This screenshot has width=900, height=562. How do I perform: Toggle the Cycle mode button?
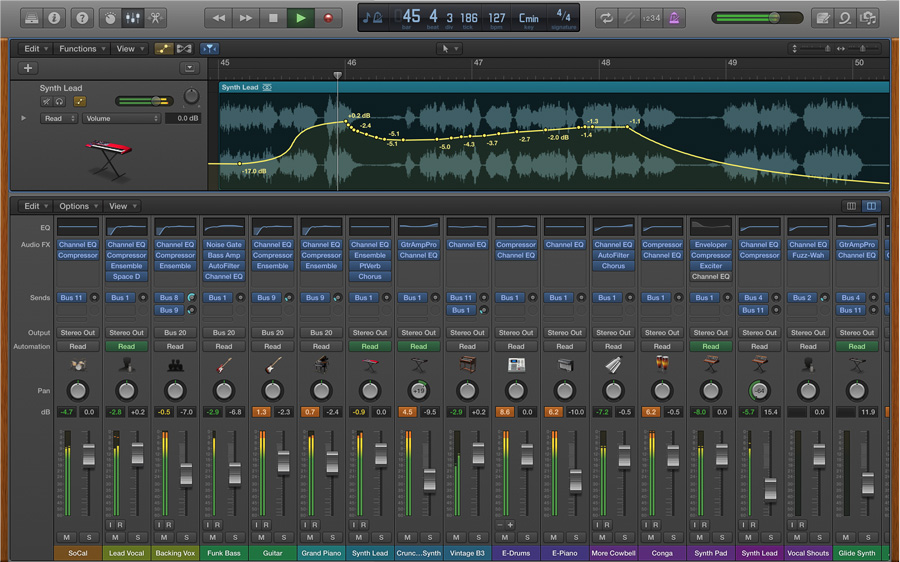[x=605, y=18]
